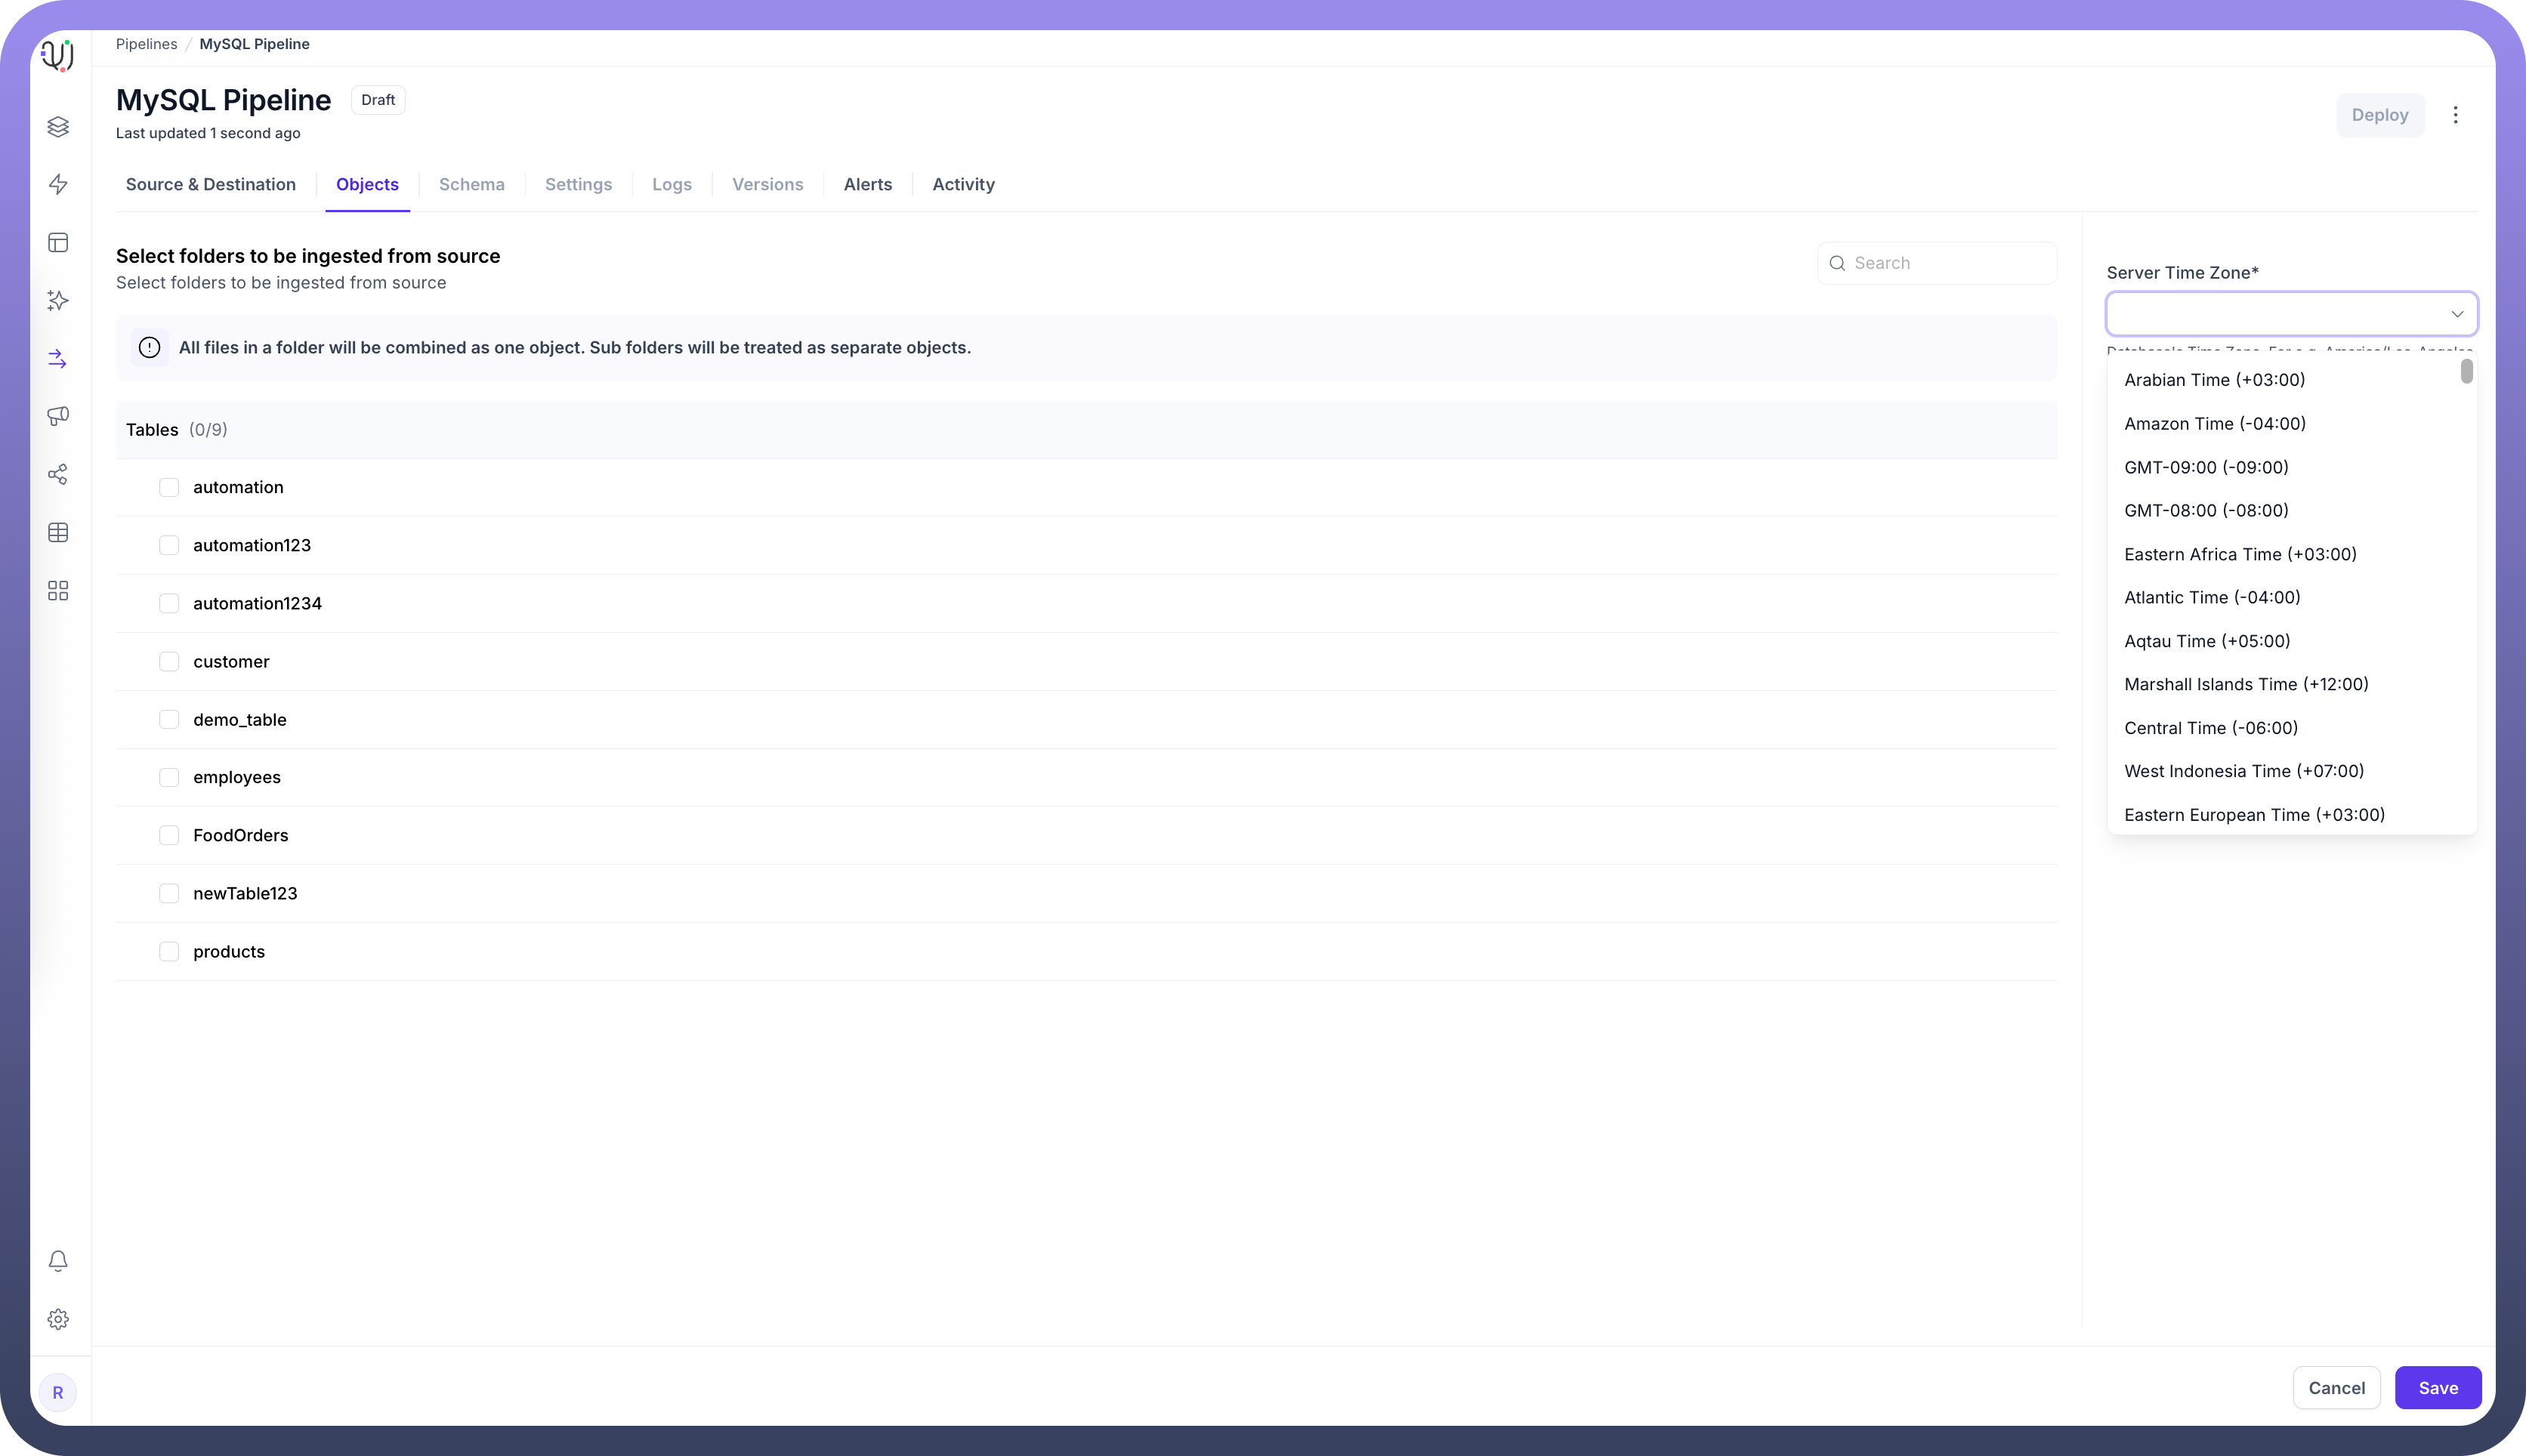Pick Marshall Islands Time (+12:00) option
The height and width of the screenshot is (1456, 2526).
click(2245, 684)
